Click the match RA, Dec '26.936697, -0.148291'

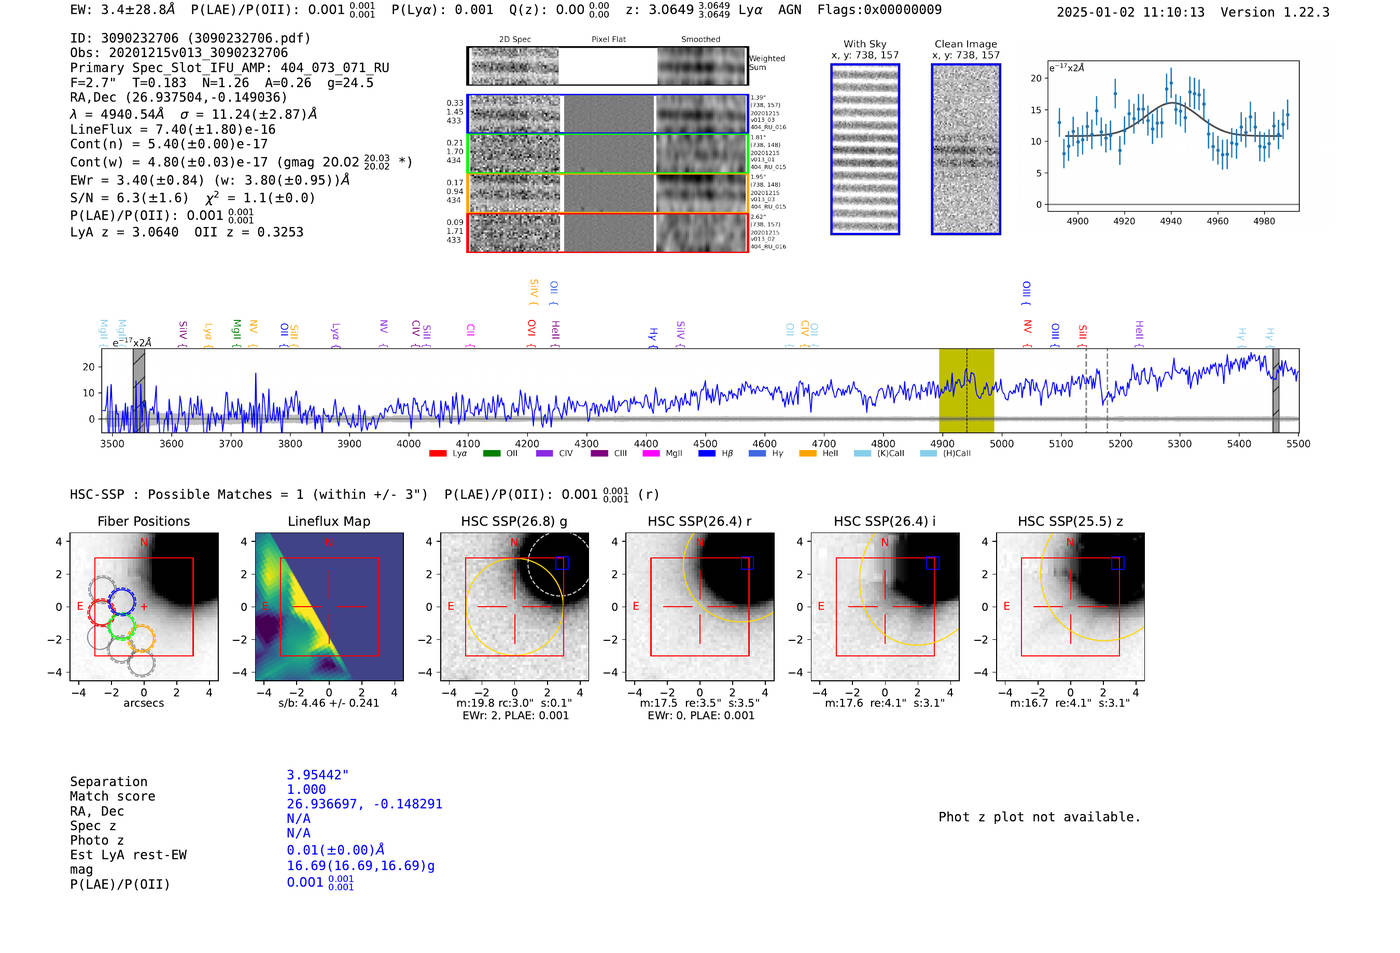click(364, 804)
